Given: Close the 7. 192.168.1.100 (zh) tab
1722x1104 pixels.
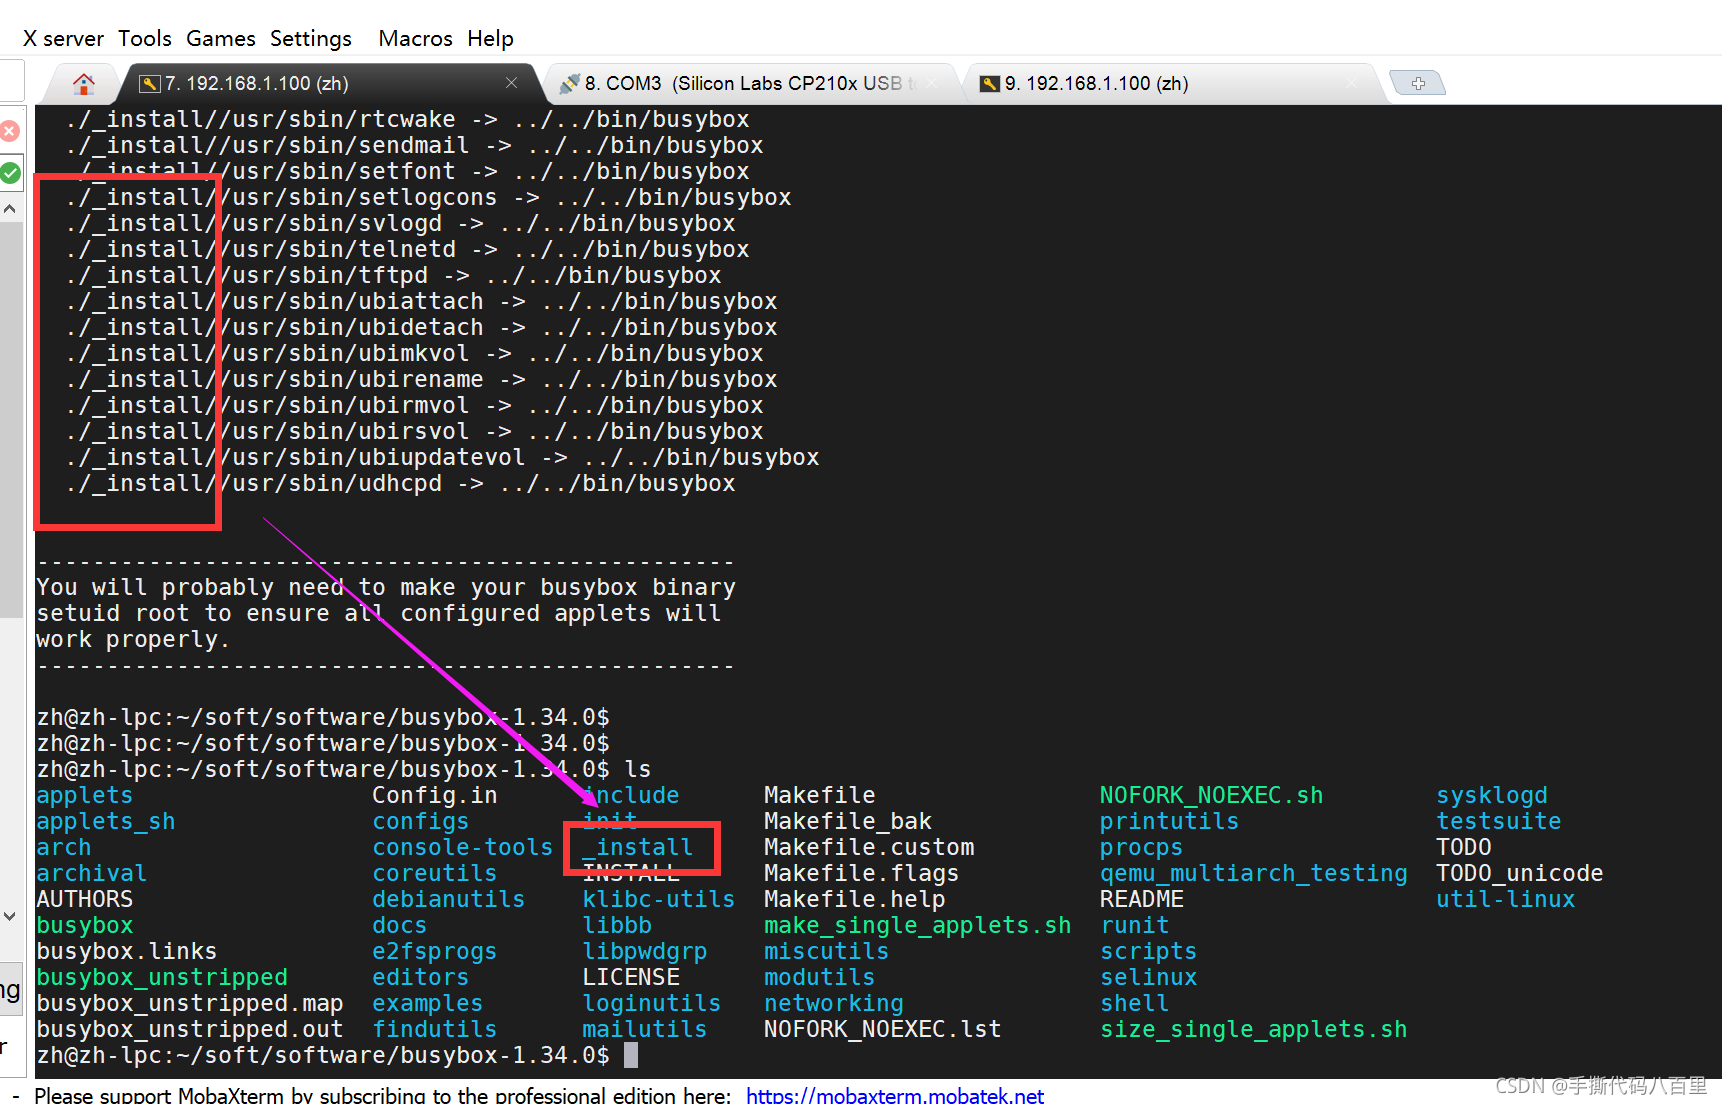Looking at the screenshot, I should click(511, 83).
